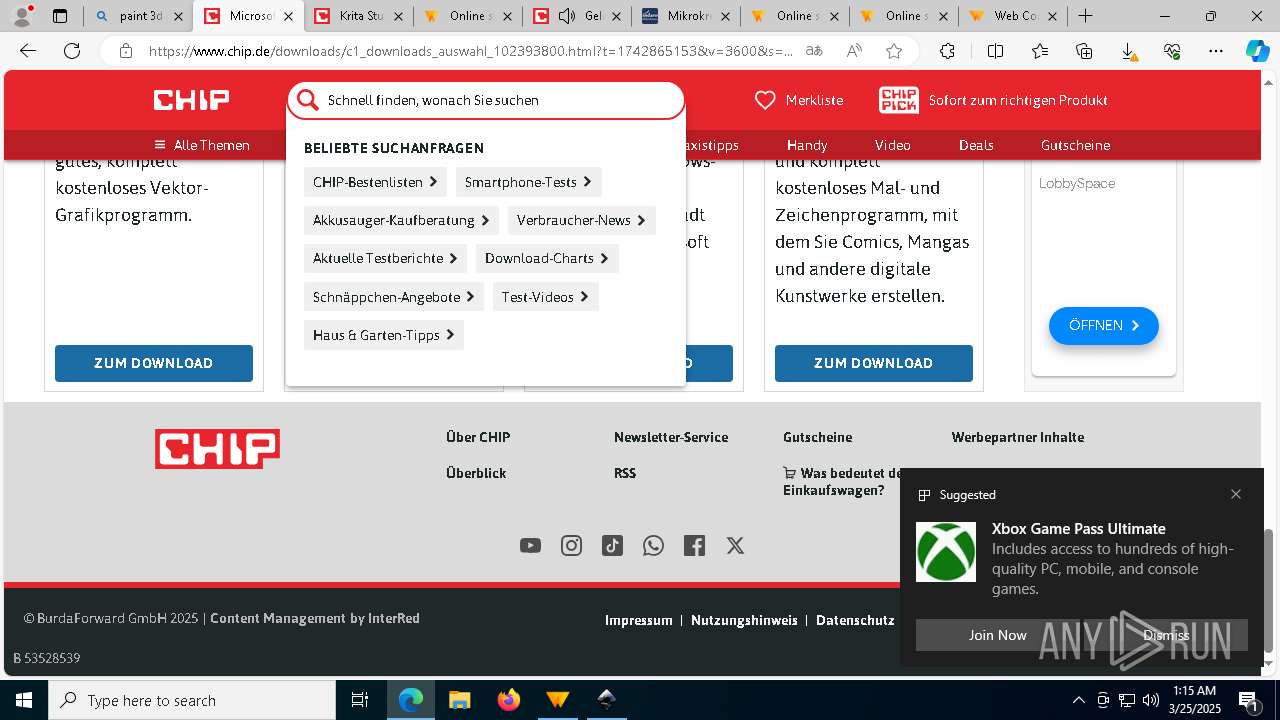1280x720 pixels.
Task: Click the blue ÖFFNEN button
Action: click(x=1104, y=326)
